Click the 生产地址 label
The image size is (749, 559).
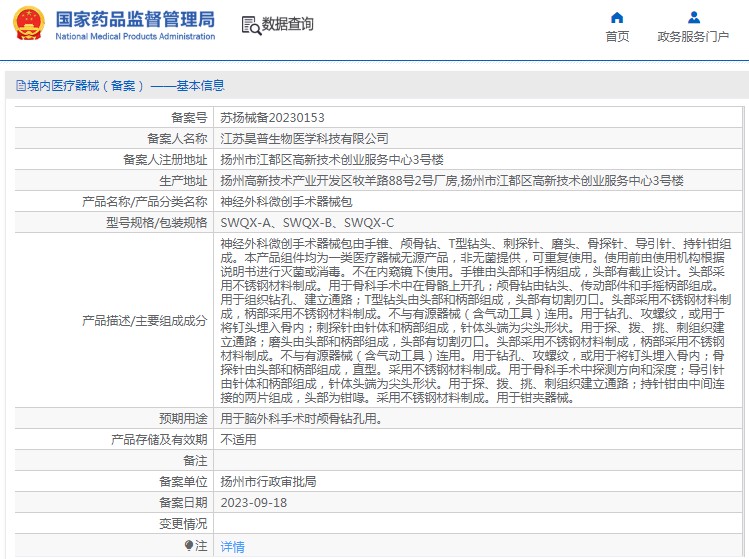[183, 181]
